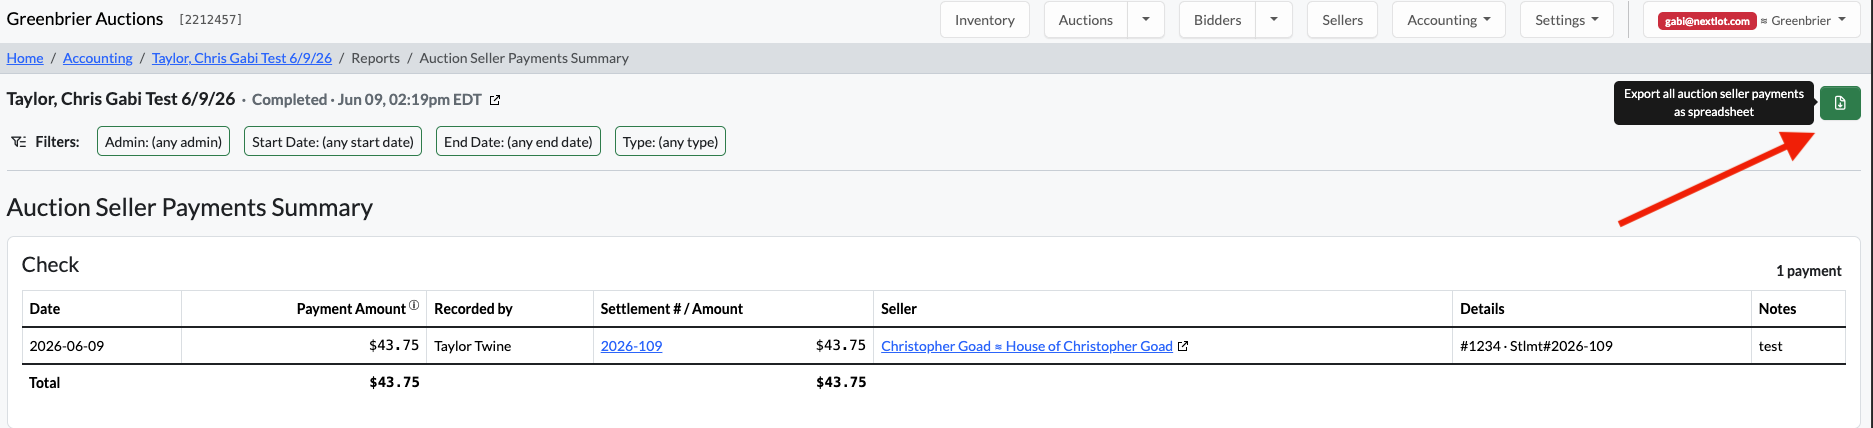Open the gabi@nextlot.com user account menu
The width and height of the screenshot is (1873, 428).
pyautogui.click(x=1752, y=20)
